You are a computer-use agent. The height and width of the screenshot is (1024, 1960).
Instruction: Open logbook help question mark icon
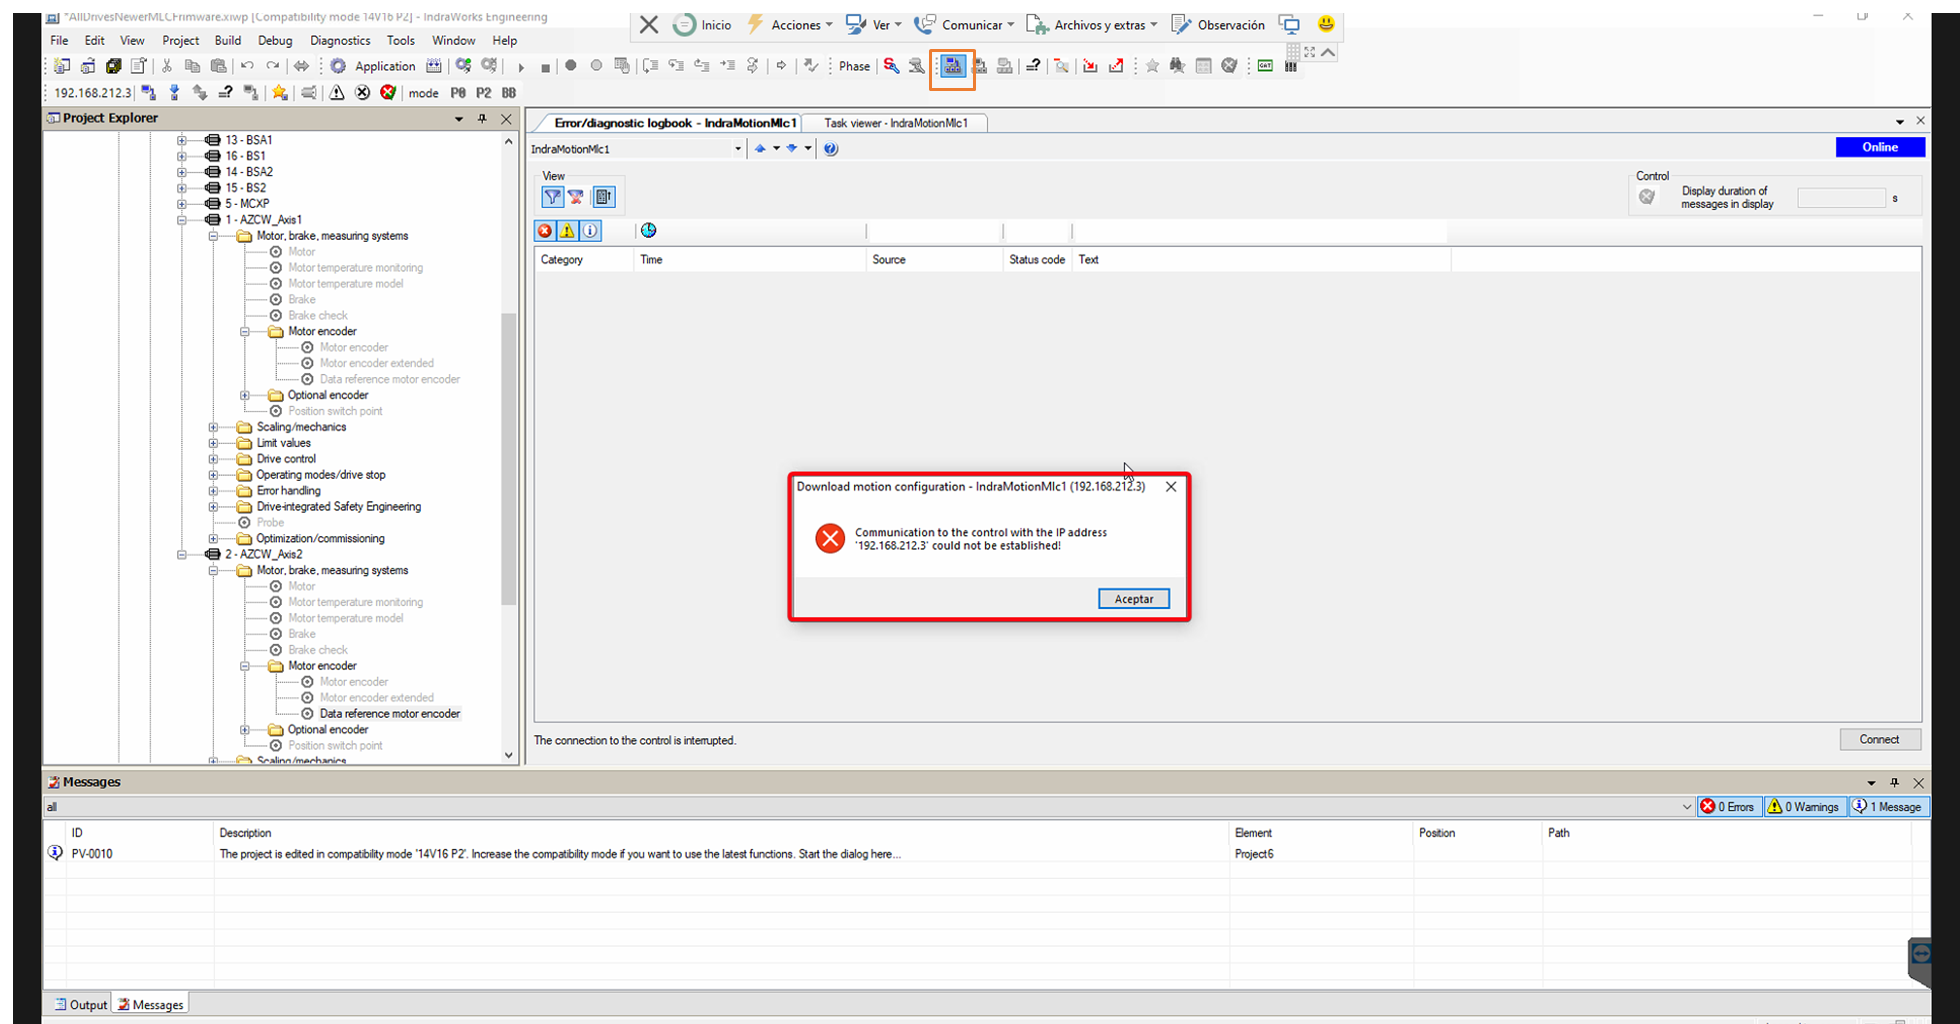830,149
